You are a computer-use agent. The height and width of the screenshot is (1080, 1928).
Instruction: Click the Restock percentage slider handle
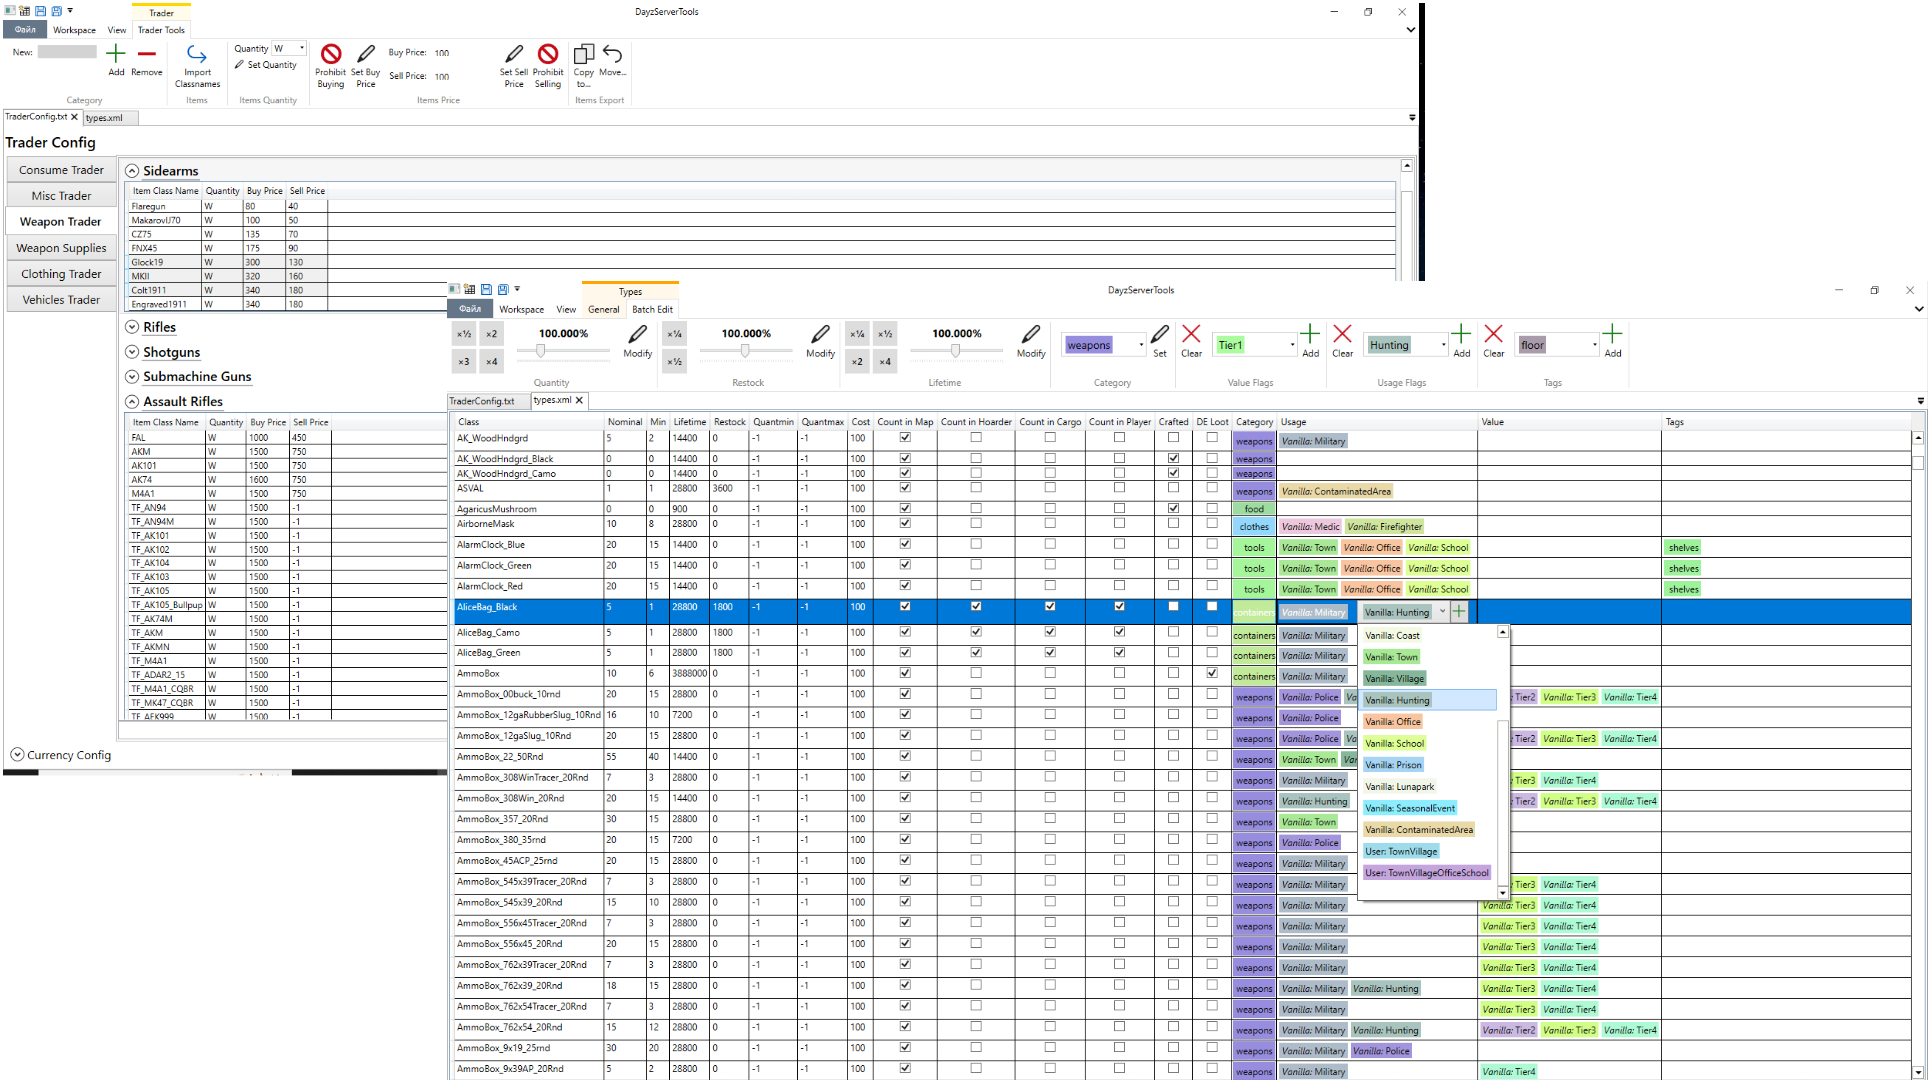pyautogui.click(x=745, y=351)
